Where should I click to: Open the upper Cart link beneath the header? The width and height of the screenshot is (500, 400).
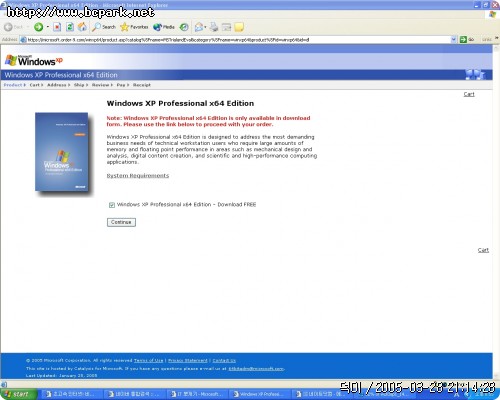click(469, 94)
